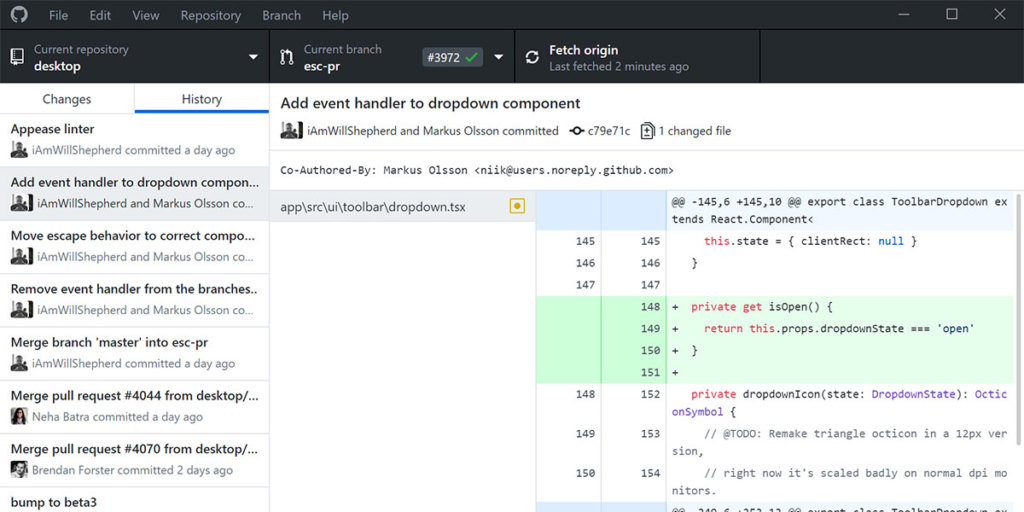Click the pull request #3972 status badge
The height and width of the screenshot is (512, 1024).
[451, 58]
